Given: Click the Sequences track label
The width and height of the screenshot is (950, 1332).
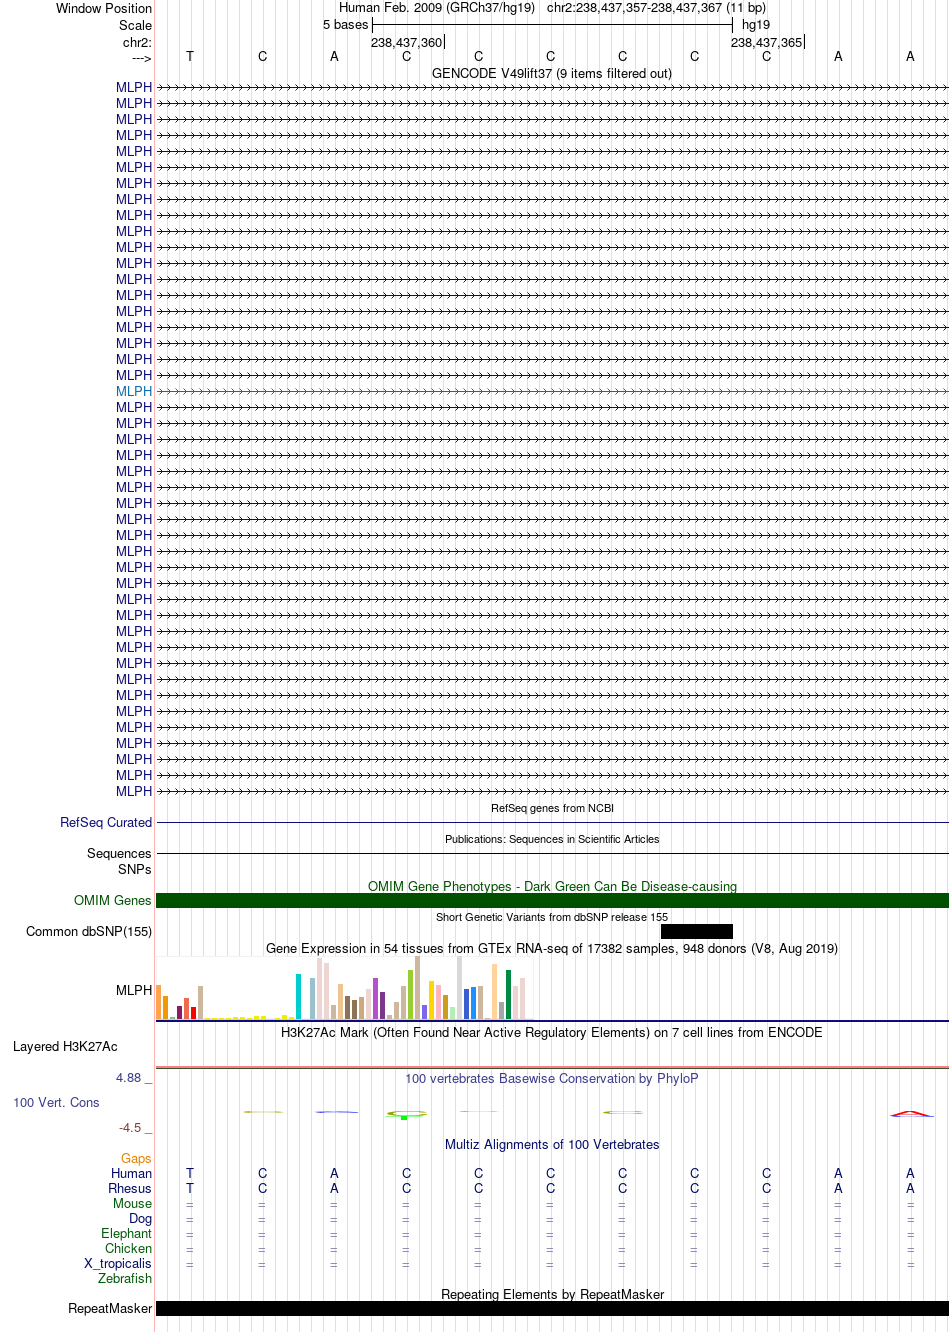Looking at the screenshot, I should point(119,854).
